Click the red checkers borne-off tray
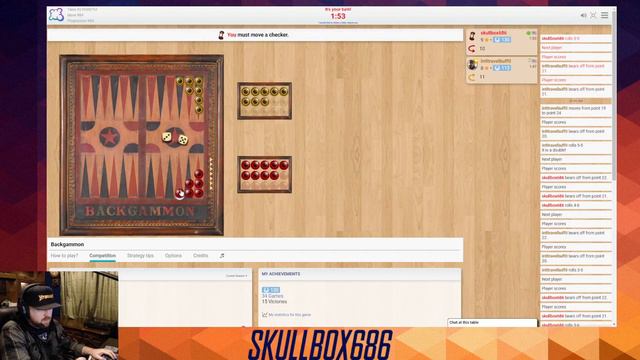Viewport: 640px width, 360px height. click(264, 174)
